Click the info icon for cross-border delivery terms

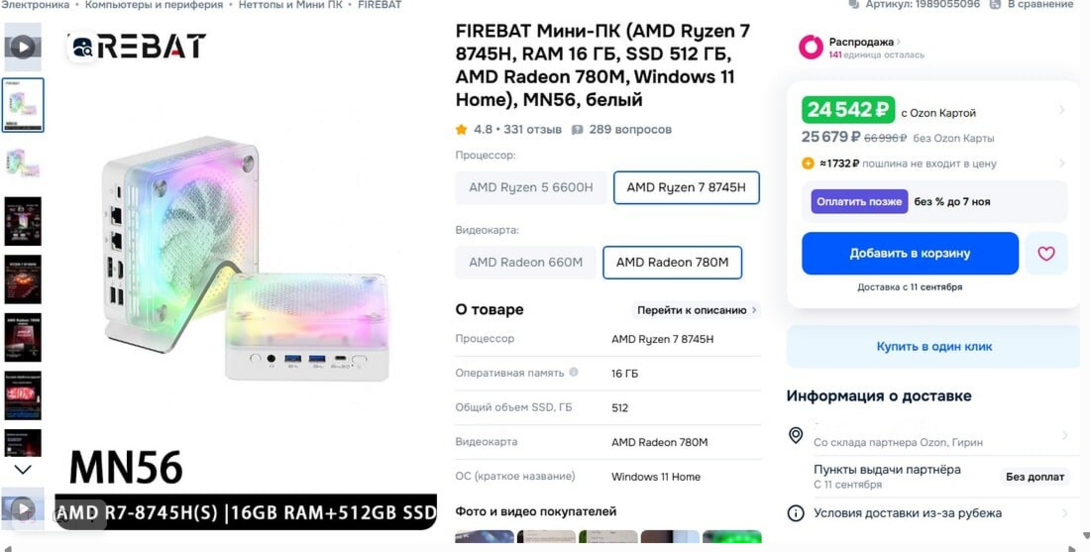coord(796,513)
